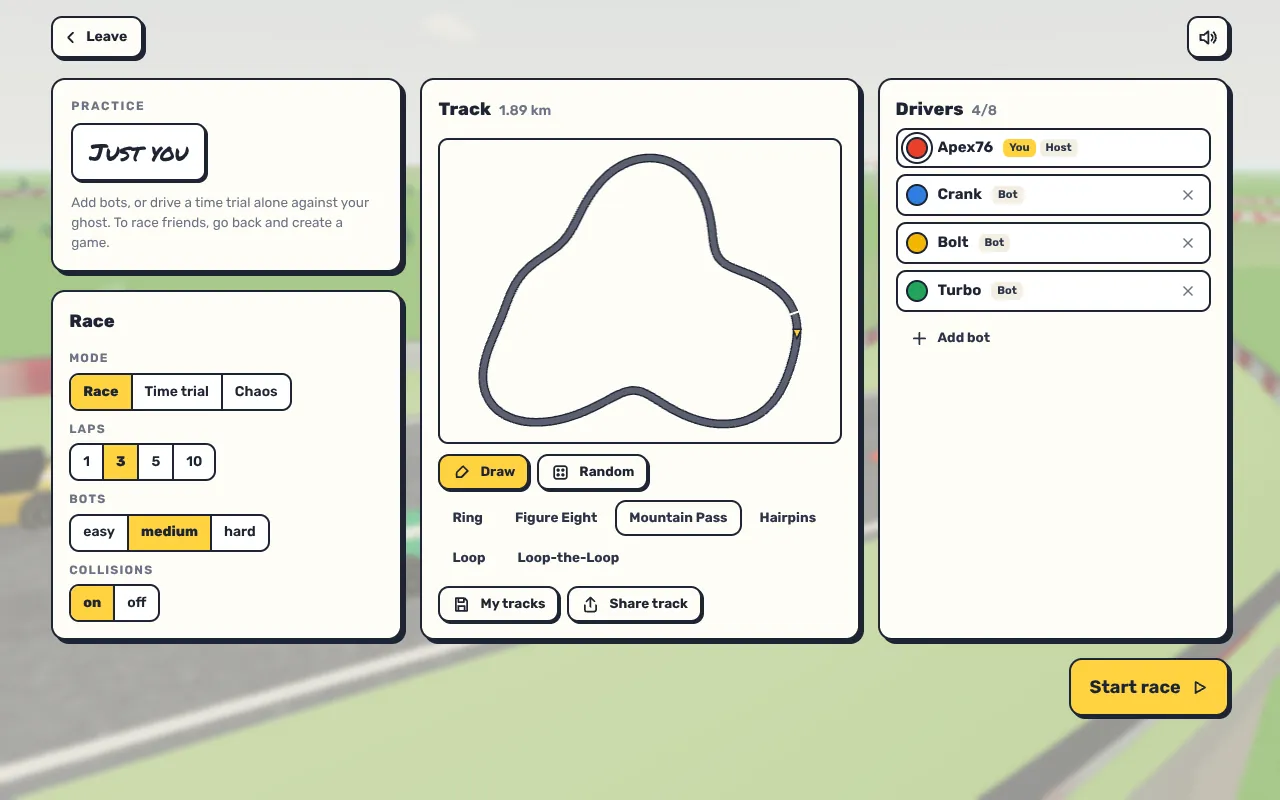
Task: Click Crank's blue color swatch
Action: click(917, 195)
